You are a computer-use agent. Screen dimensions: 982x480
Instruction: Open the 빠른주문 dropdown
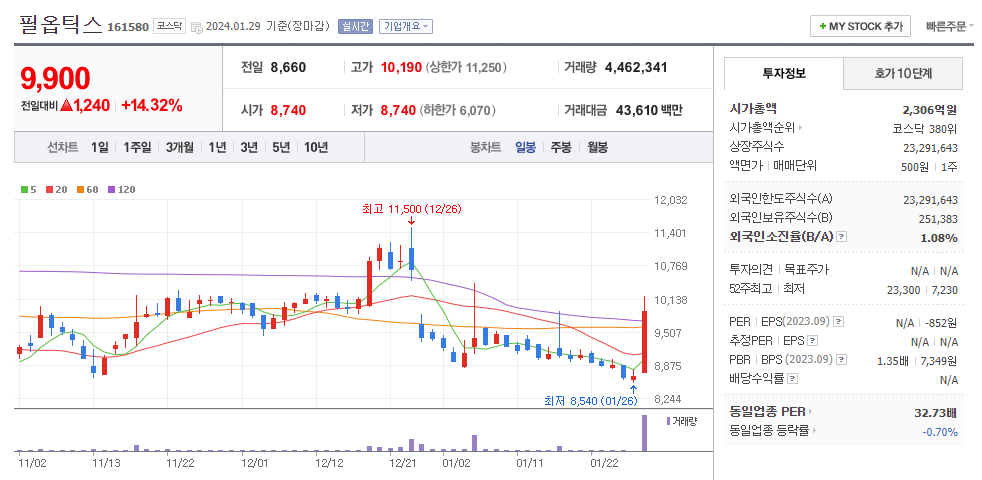click(950, 26)
